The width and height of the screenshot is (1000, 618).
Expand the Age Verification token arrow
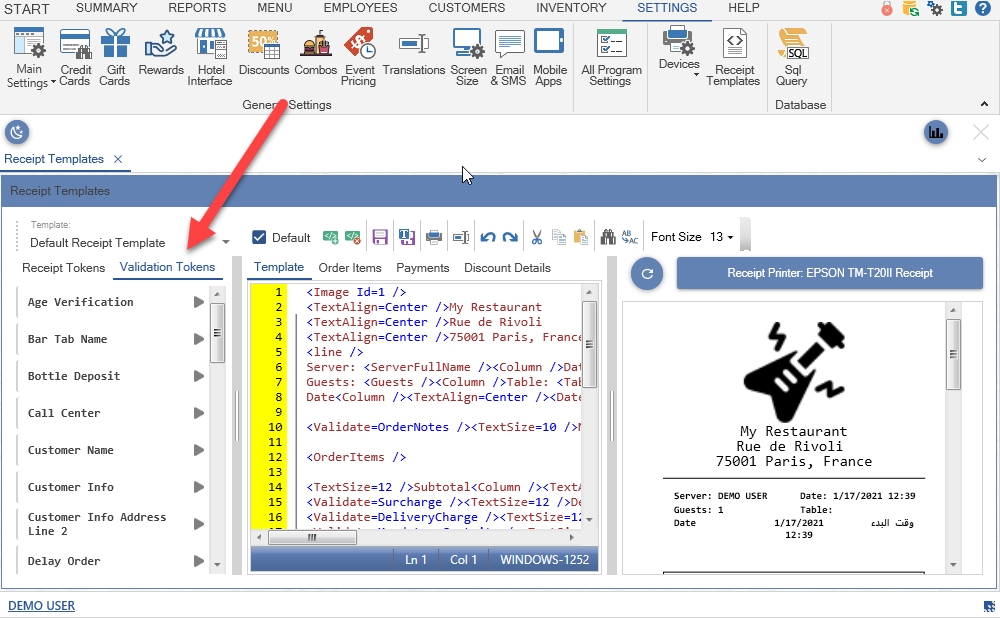(199, 302)
